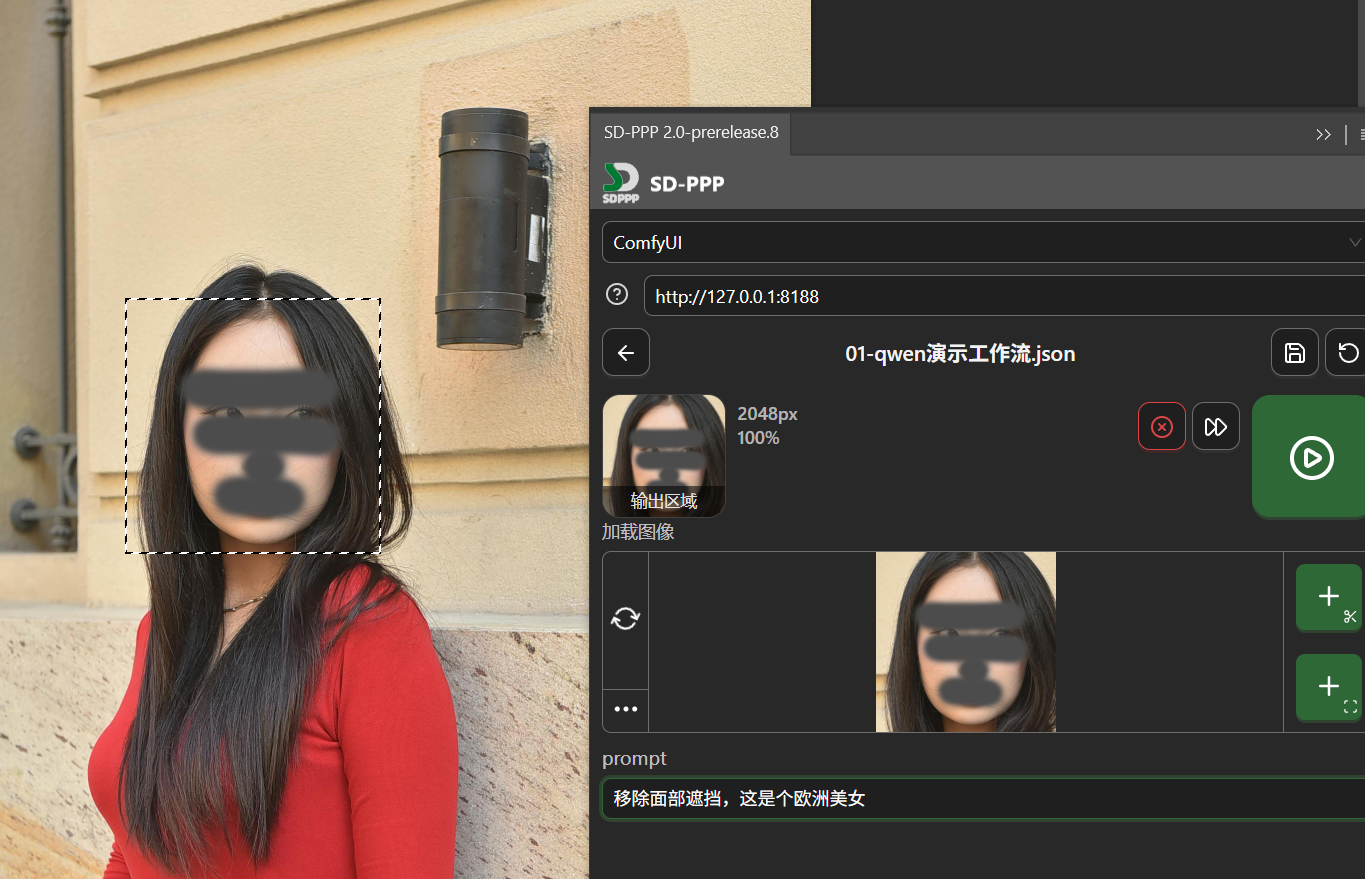Click the reset arrow icon beside save
This screenshot has height=879, width=1365.
1348,353
